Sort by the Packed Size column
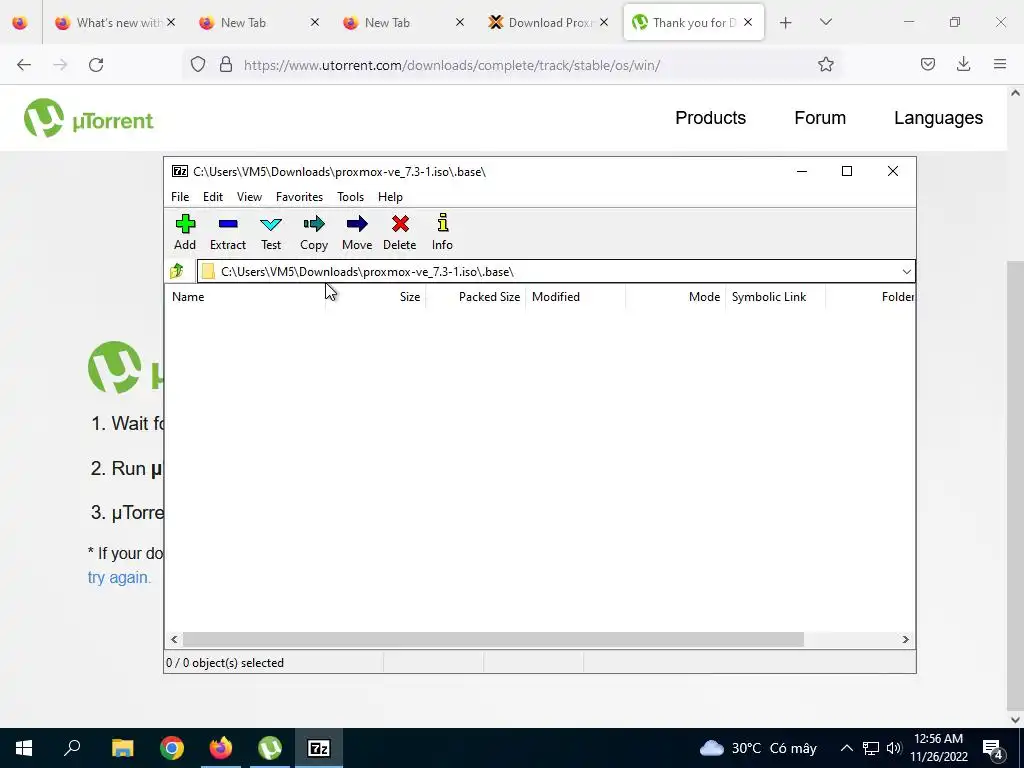 (475, 296)
